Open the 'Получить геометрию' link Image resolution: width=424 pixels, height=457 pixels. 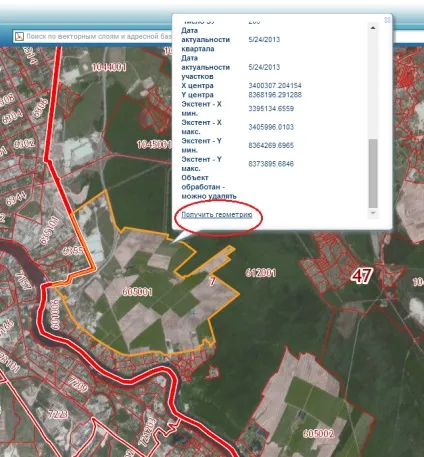tap(217, 215)
